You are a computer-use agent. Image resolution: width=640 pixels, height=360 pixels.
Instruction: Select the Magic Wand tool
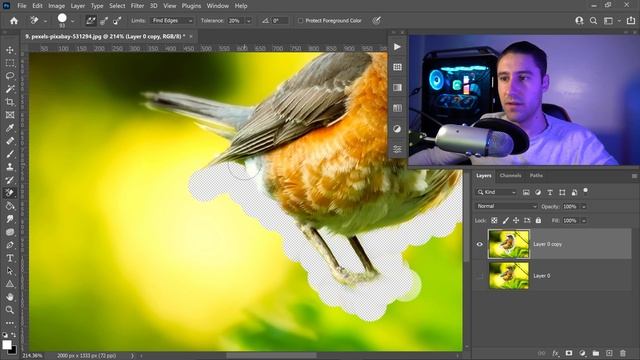10,89
